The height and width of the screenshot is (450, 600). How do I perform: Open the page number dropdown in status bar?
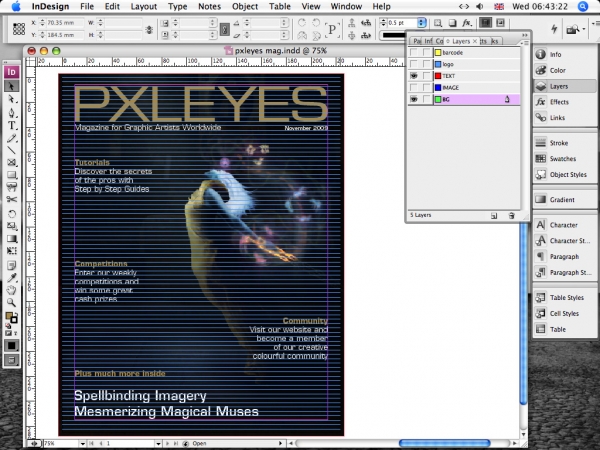pos(158,443)
